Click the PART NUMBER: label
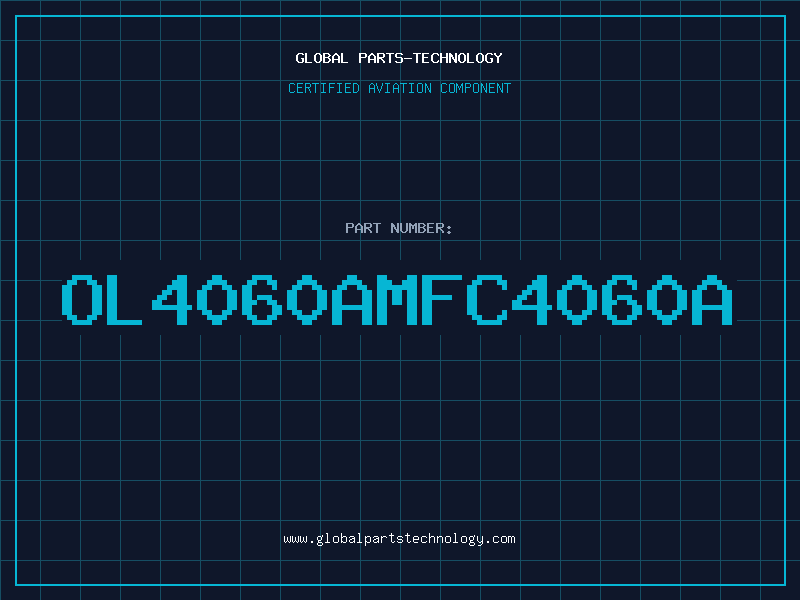Image resolution: width=800 pixels, height=600 pixels. tap(398, 228)
